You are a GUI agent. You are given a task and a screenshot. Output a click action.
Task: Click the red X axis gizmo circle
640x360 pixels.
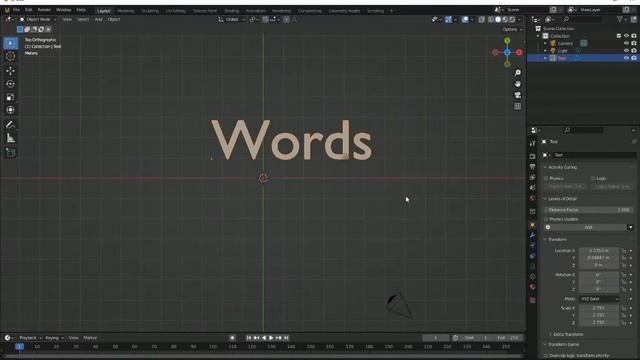519,52
